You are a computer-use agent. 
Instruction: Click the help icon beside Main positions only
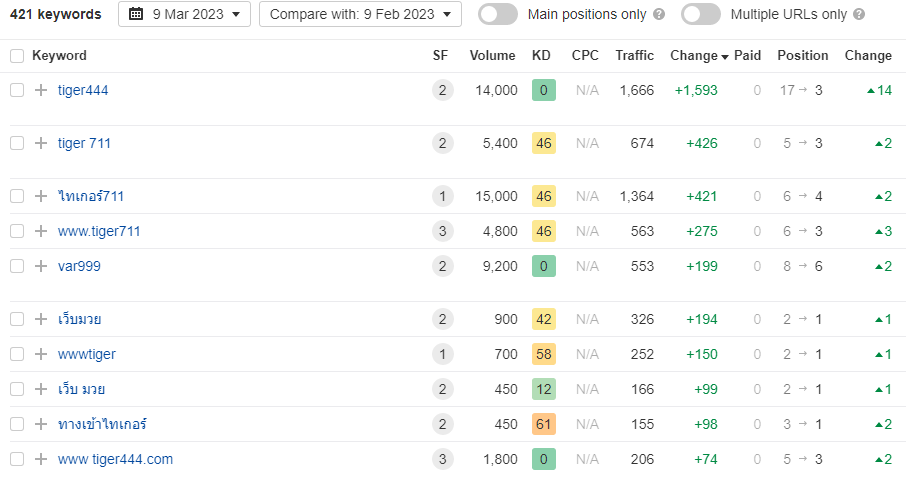pyautogui.click(x=659, y=15)
